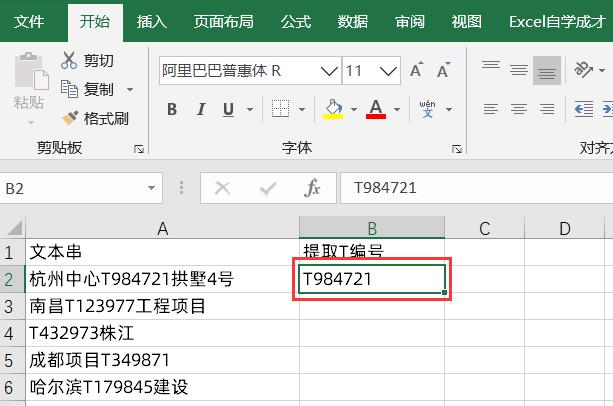Viewport: 613px width, 406px height.
Task: Click the Copy icon
Action: 69,89
